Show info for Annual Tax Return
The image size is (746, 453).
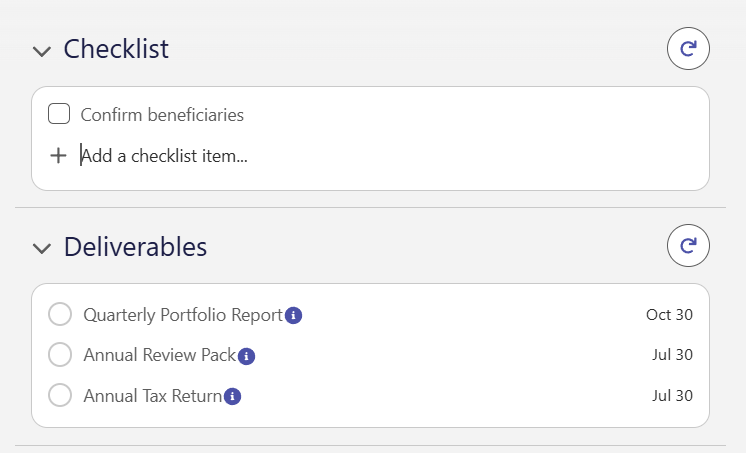[232, 396]
